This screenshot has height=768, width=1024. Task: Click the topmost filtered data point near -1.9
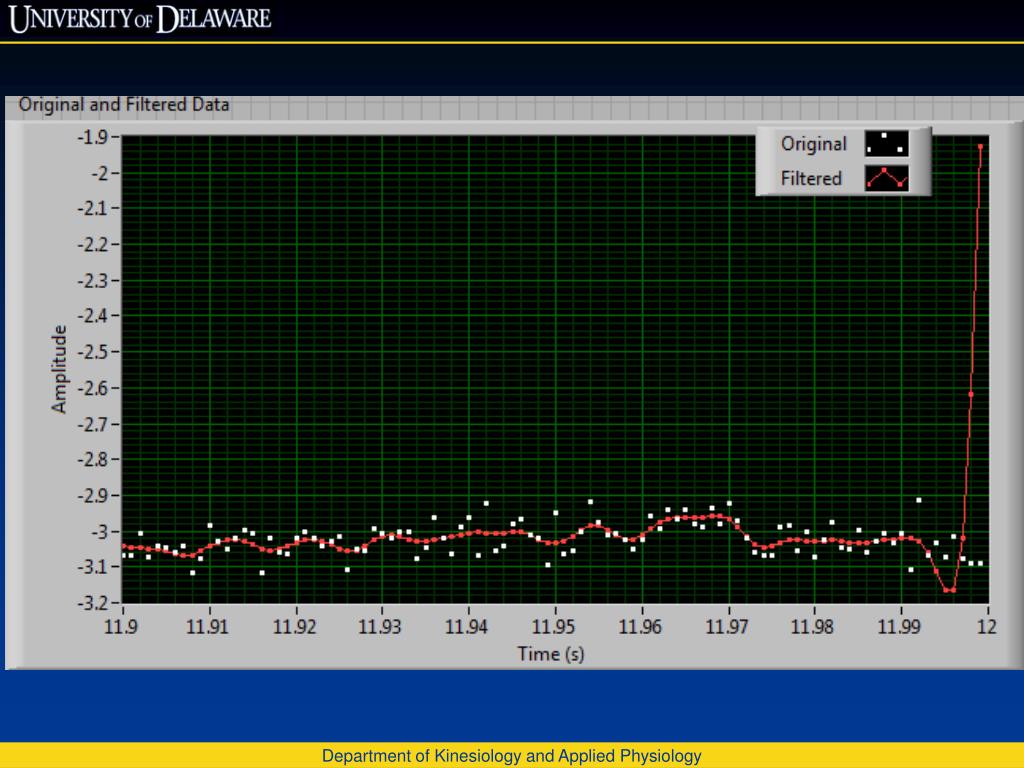980,147
